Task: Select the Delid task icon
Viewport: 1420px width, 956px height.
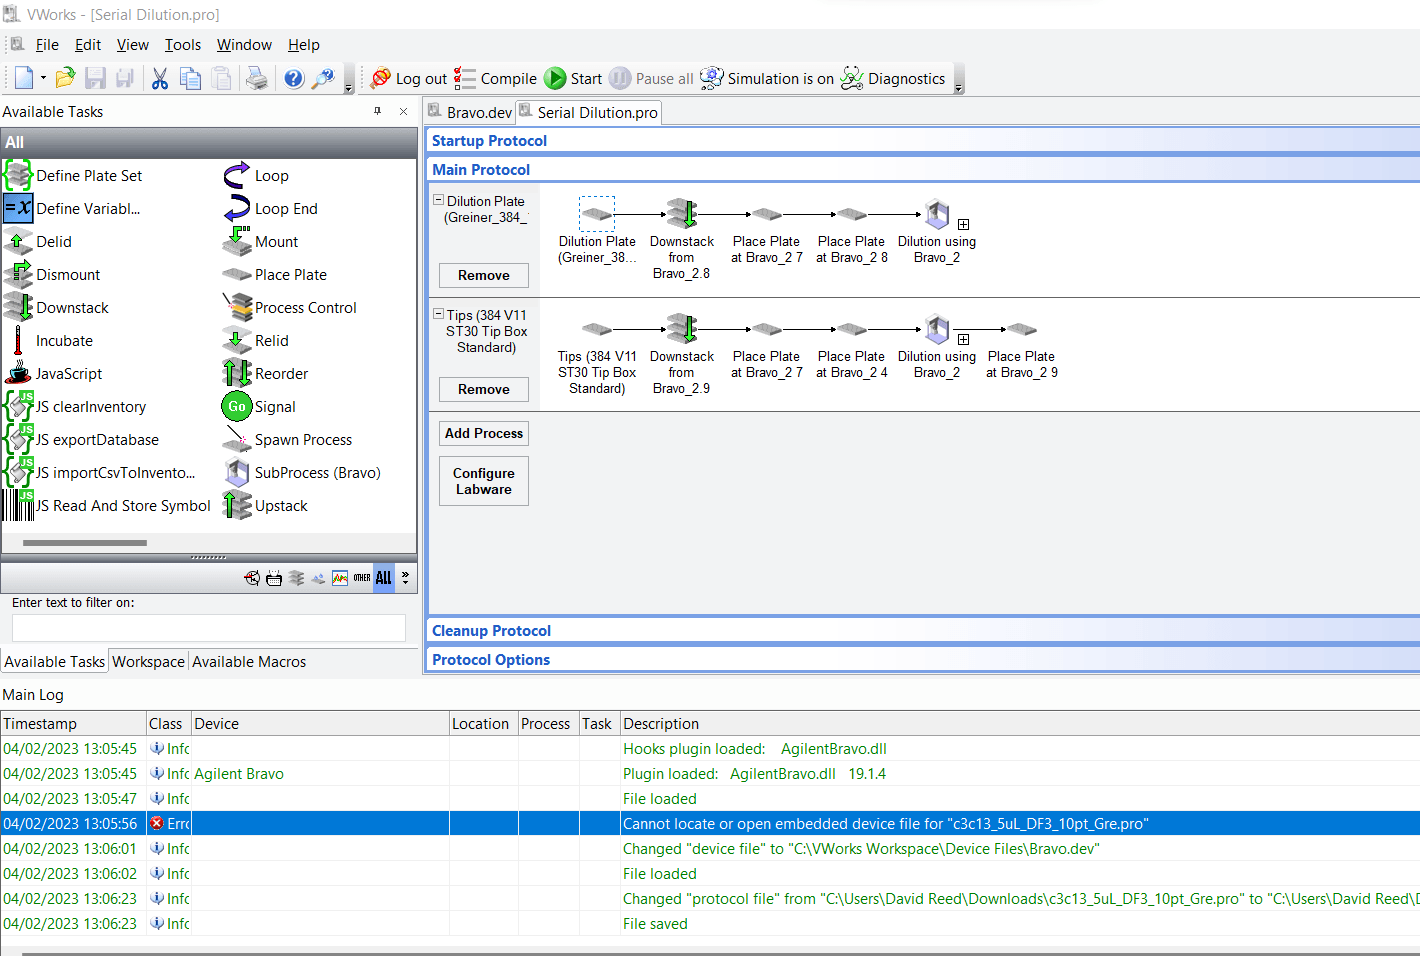Action: [x=18, y=242]
